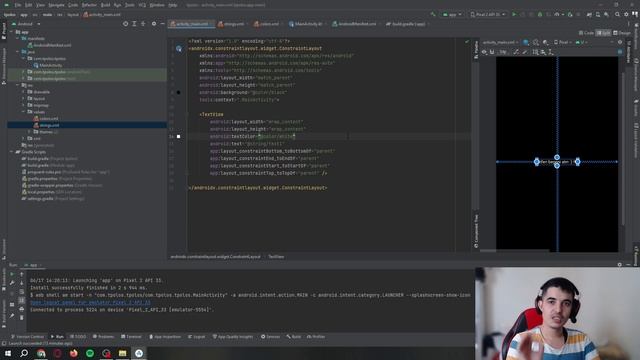Open Search Everywhere magnifier icon
Screen dimensions: 640x360
(617, 14)
